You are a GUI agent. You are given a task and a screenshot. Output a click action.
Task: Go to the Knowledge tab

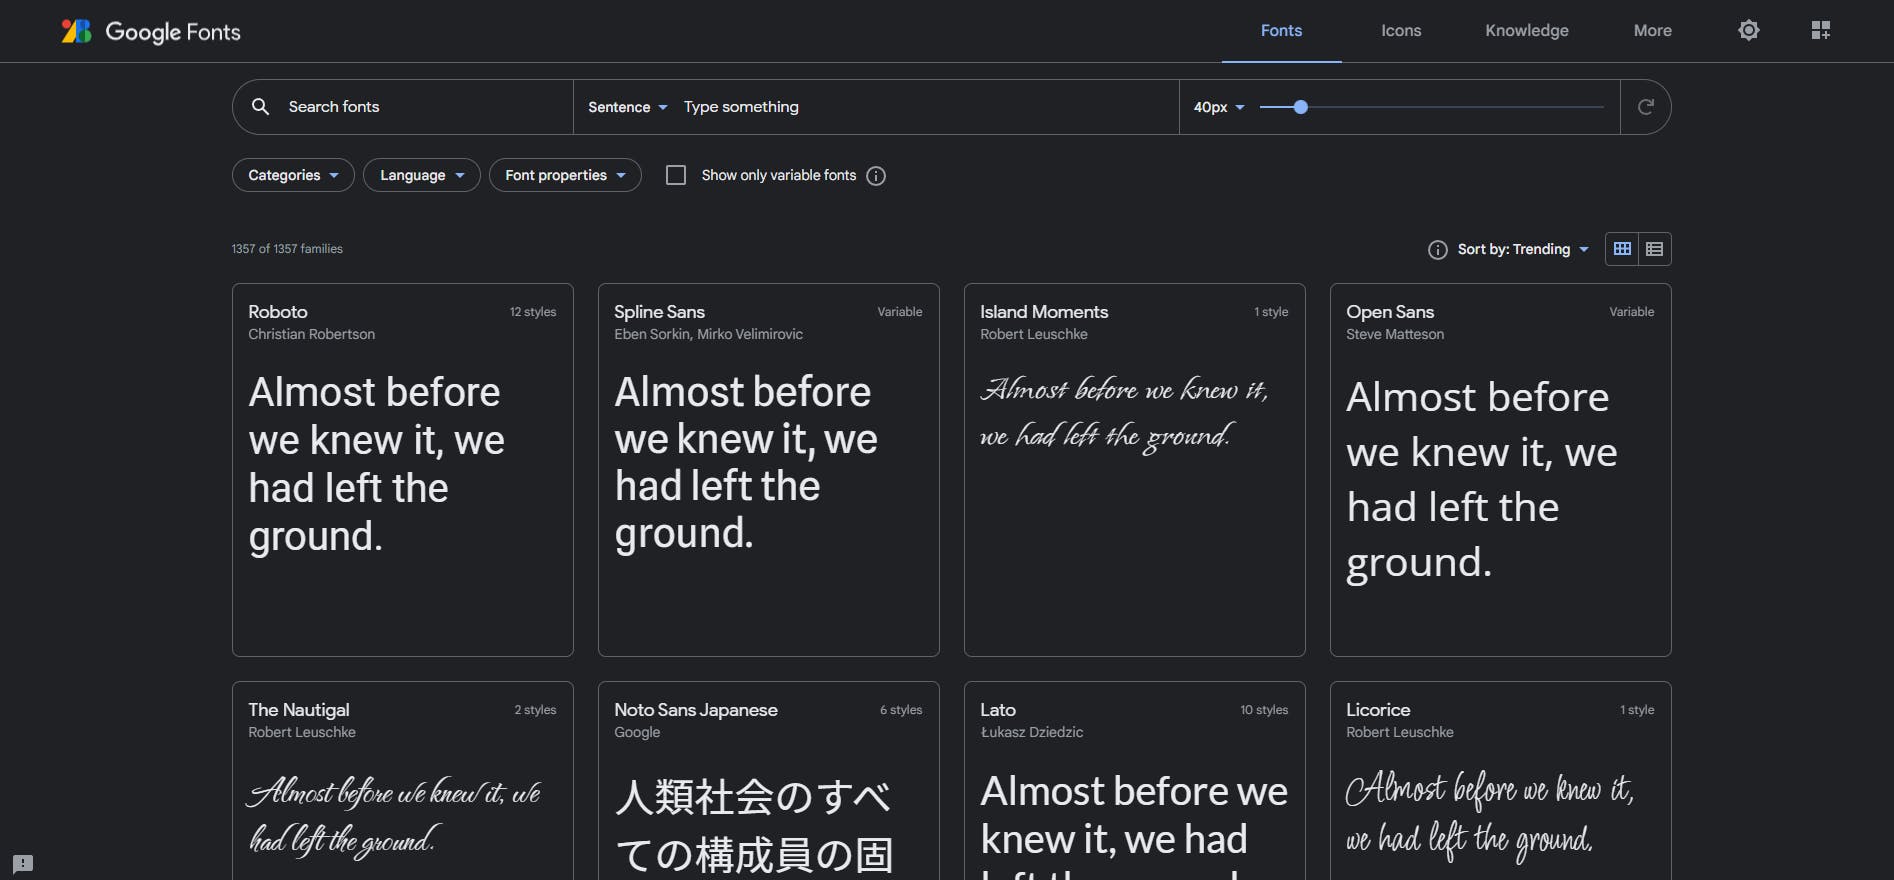[1526, 31]
